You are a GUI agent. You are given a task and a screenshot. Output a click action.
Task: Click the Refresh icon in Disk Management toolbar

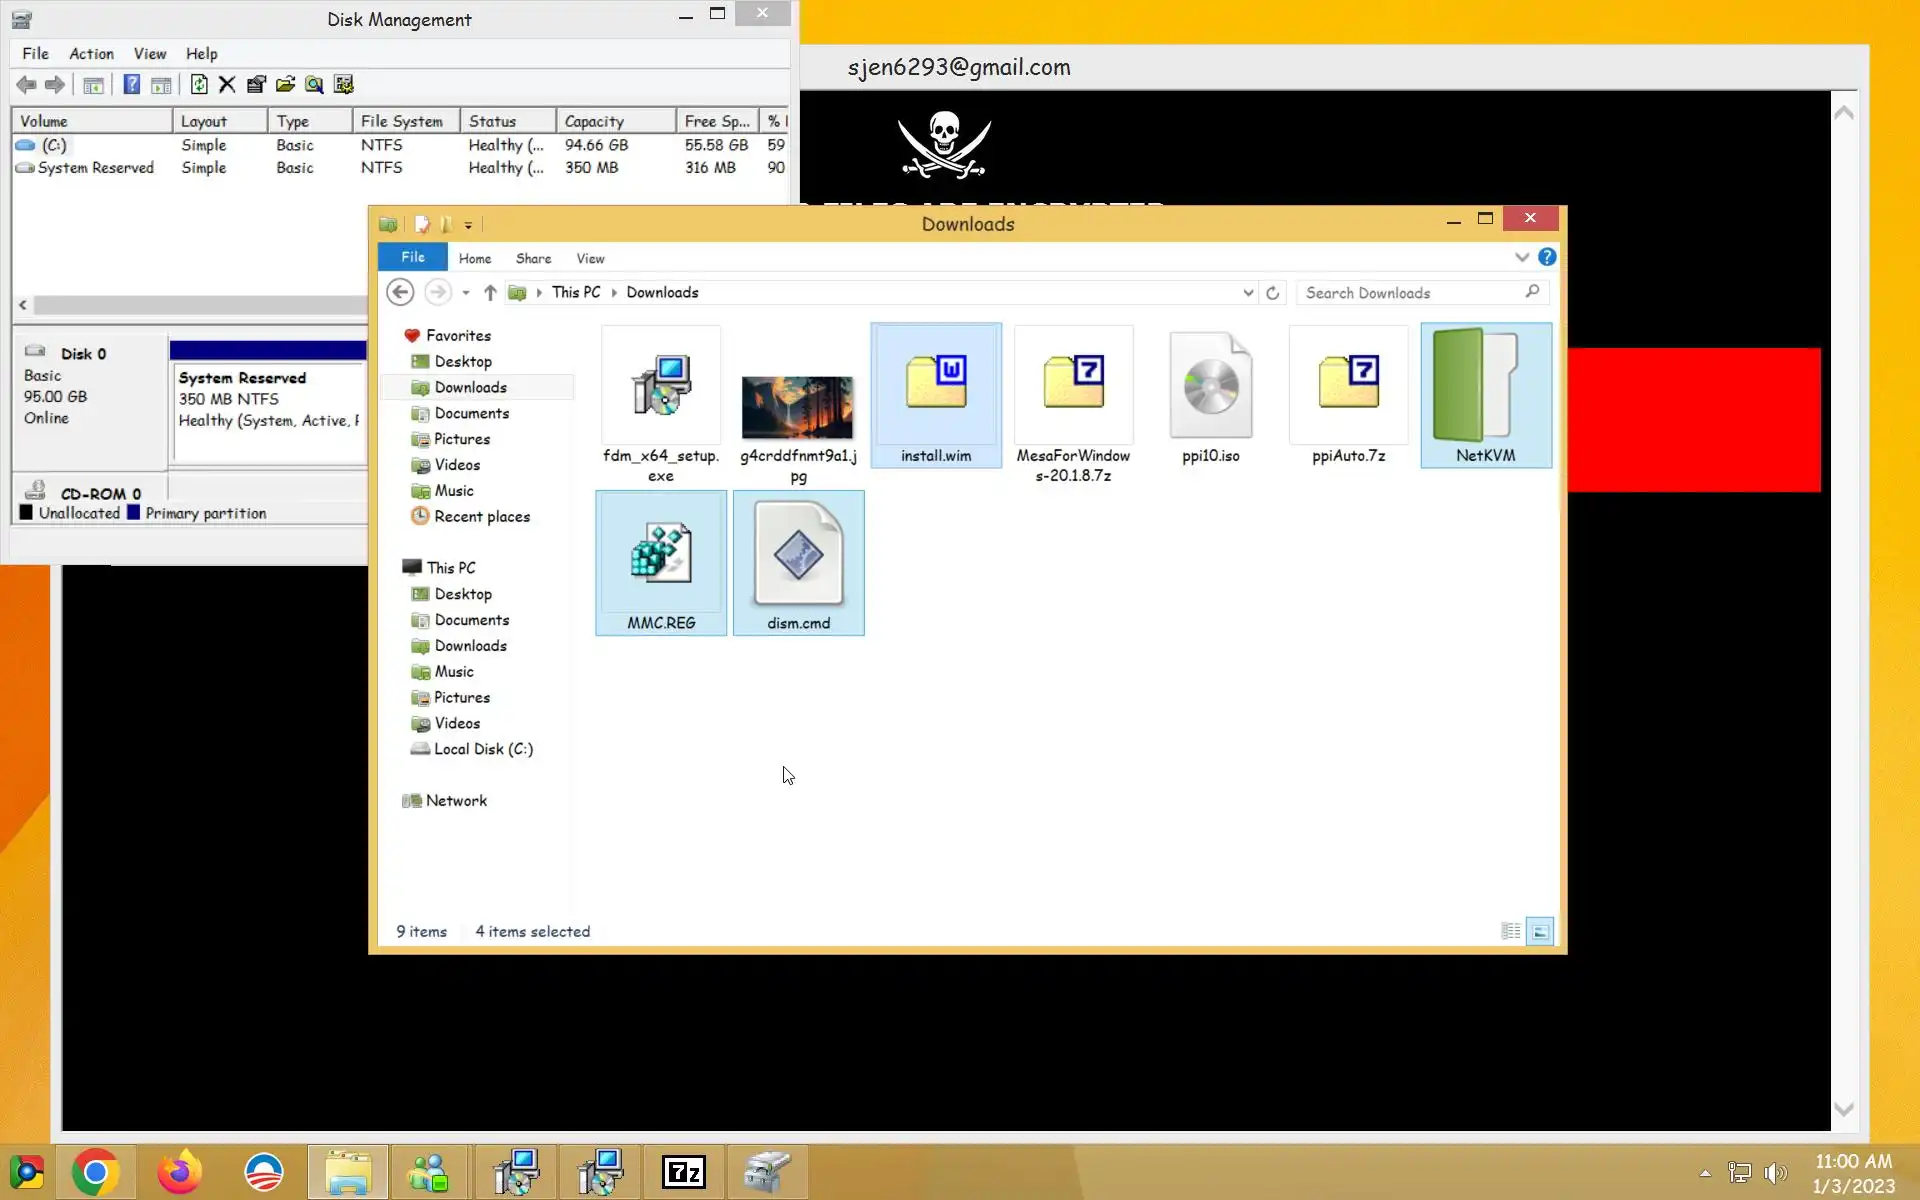199,85
